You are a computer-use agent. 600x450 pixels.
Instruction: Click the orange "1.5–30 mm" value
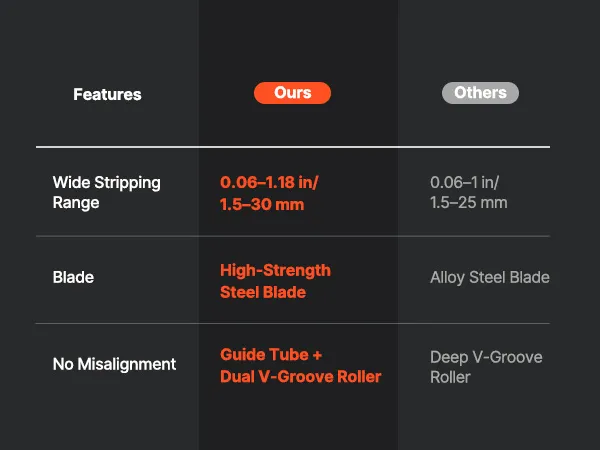click(262, 203)
